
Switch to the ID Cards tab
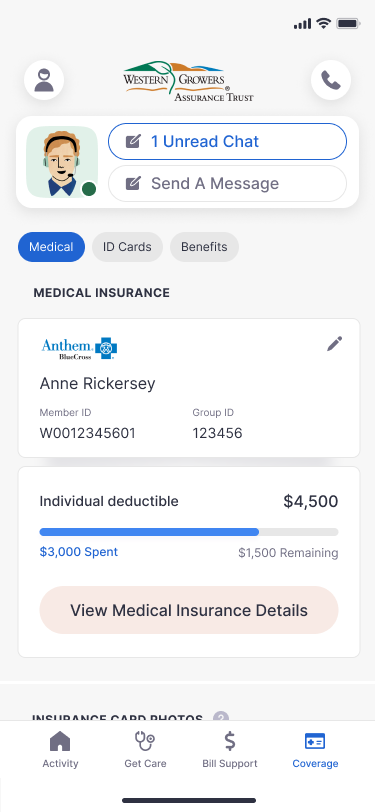click(127, 247)
